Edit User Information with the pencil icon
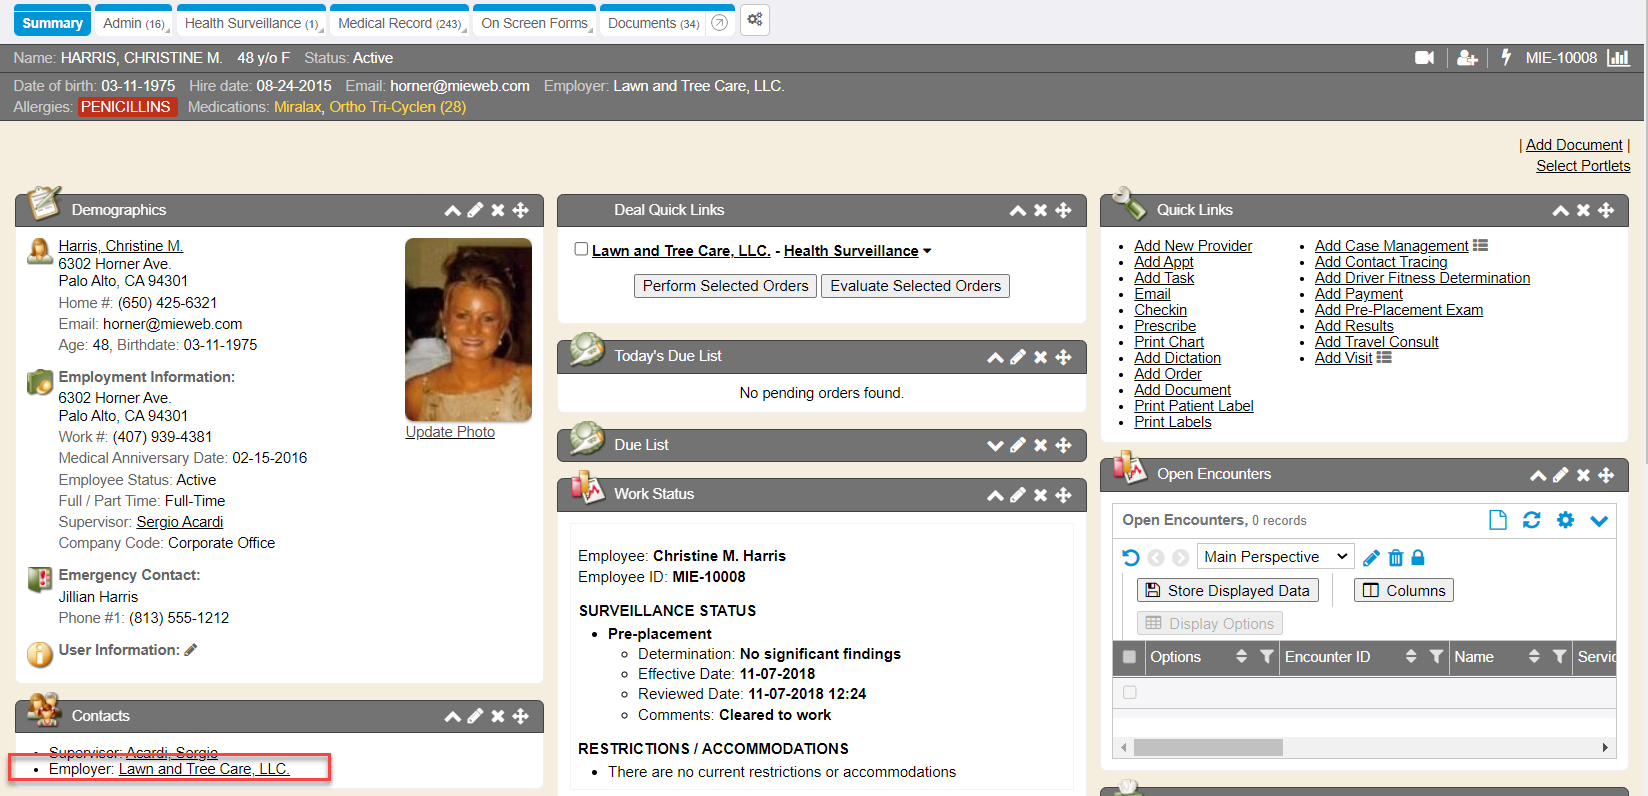1648x796 pixels. (191, 650)
